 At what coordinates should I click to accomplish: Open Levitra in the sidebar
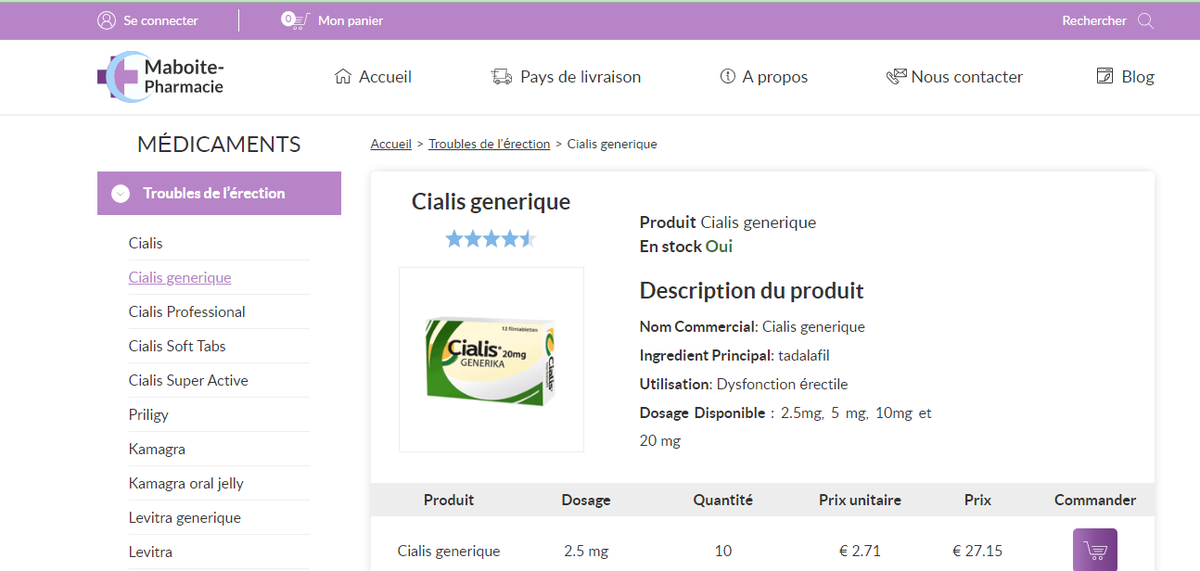[x=151, y=552]
